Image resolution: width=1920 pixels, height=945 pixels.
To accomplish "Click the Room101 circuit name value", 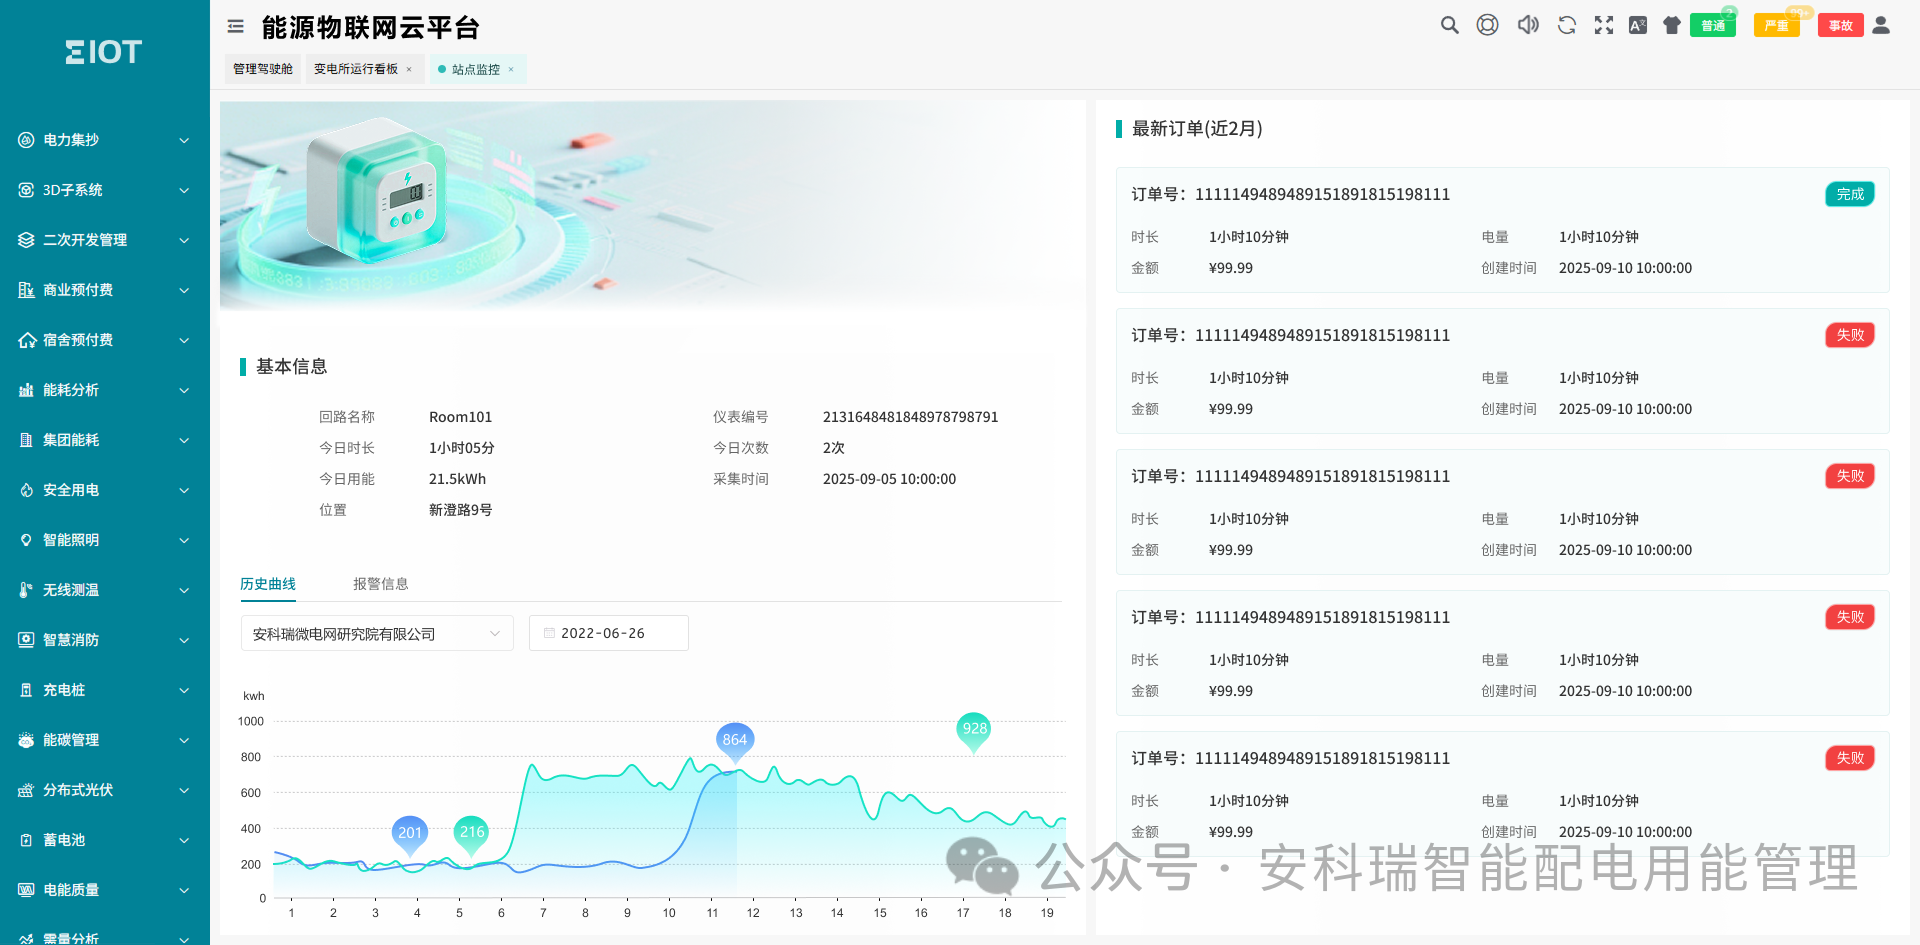I will coord(461,417).
